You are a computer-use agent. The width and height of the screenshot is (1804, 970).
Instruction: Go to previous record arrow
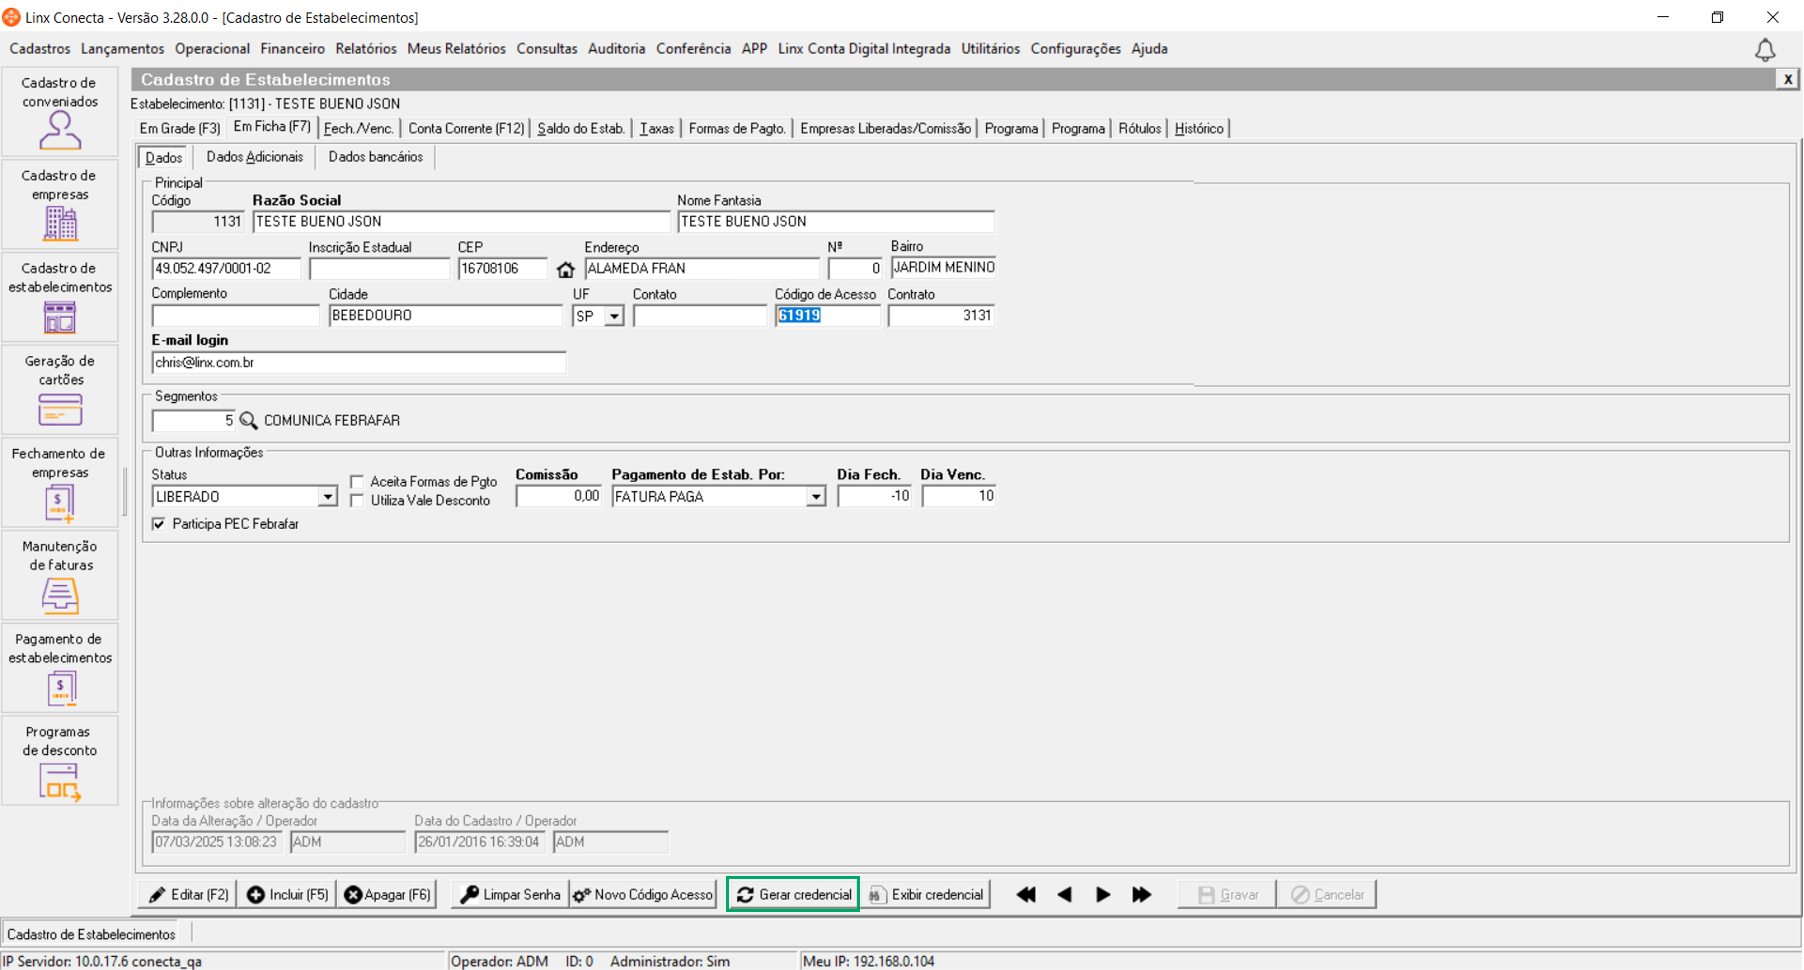(x=1064, y=895)
